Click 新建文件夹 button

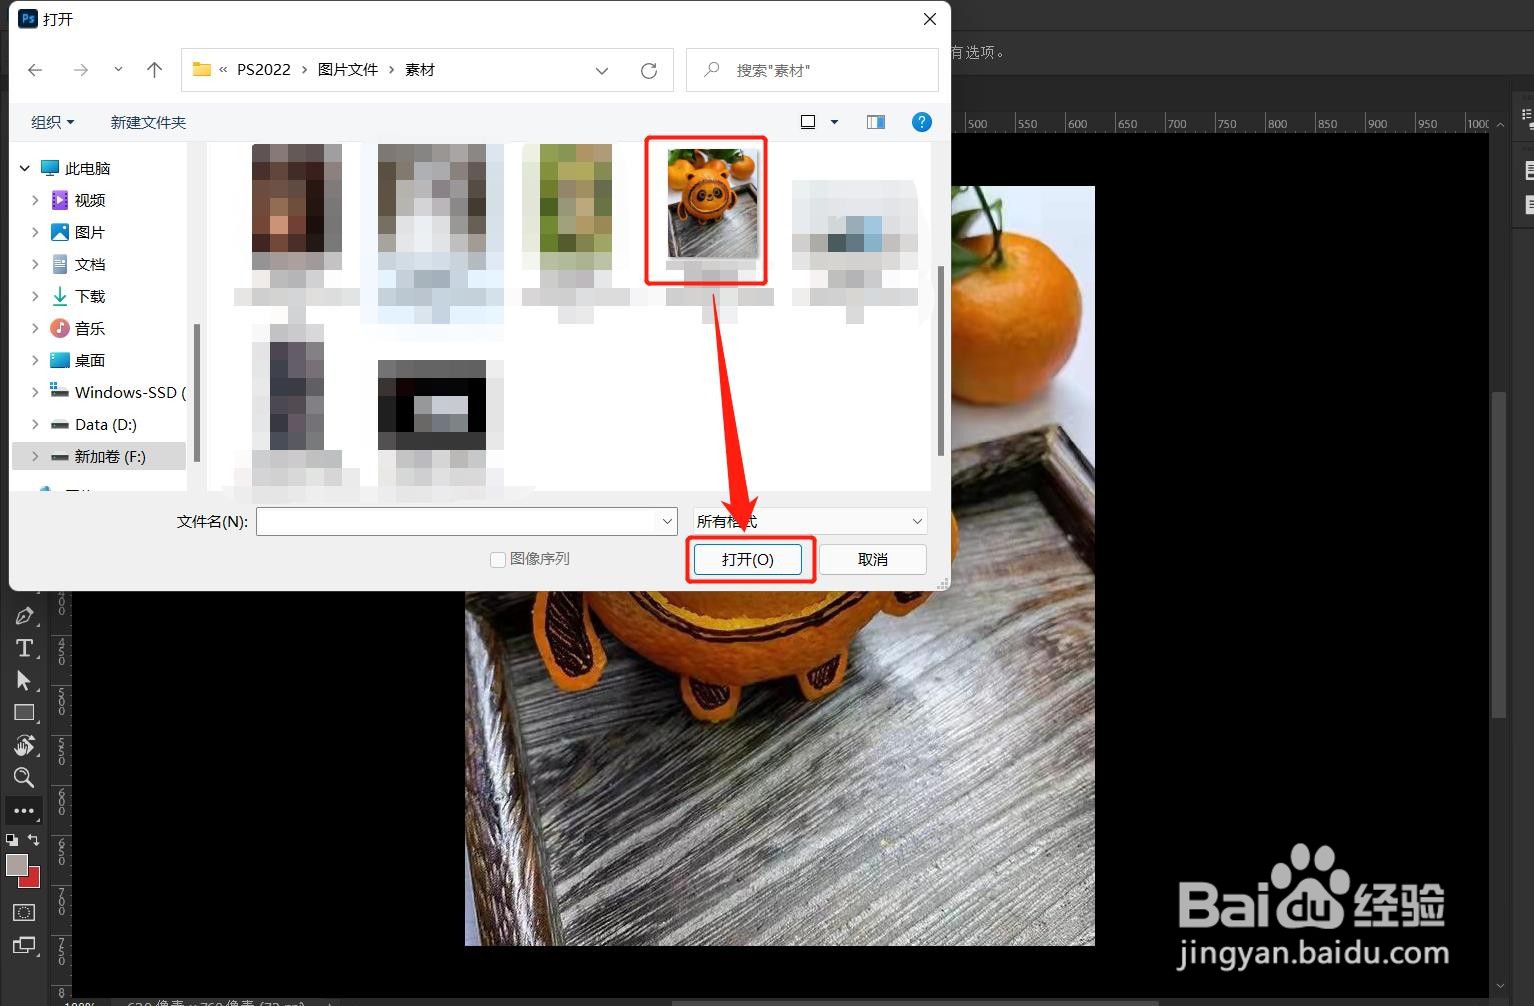tap(148, 122)
